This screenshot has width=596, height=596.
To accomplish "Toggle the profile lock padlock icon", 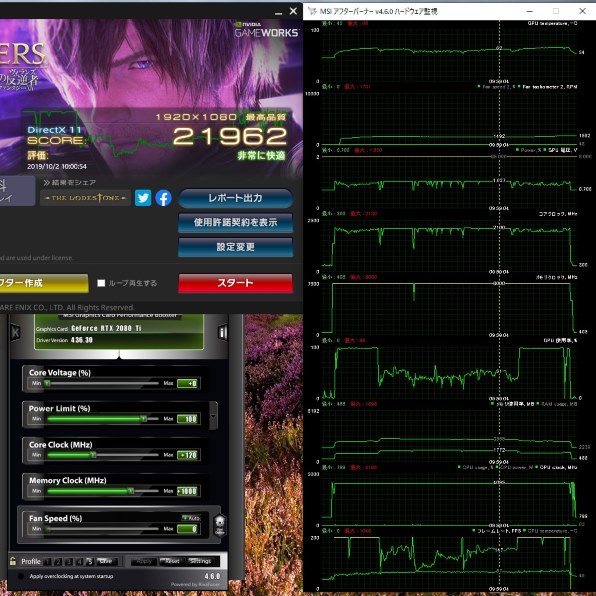I will pyautogui.click(x=13, y=561).
